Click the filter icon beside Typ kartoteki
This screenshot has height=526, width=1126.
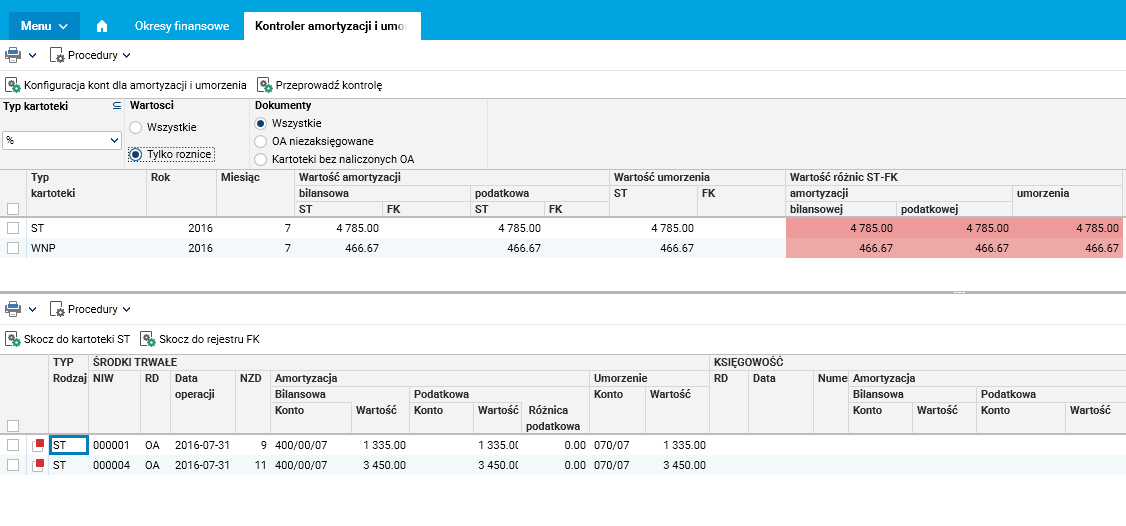coord(116,105)
